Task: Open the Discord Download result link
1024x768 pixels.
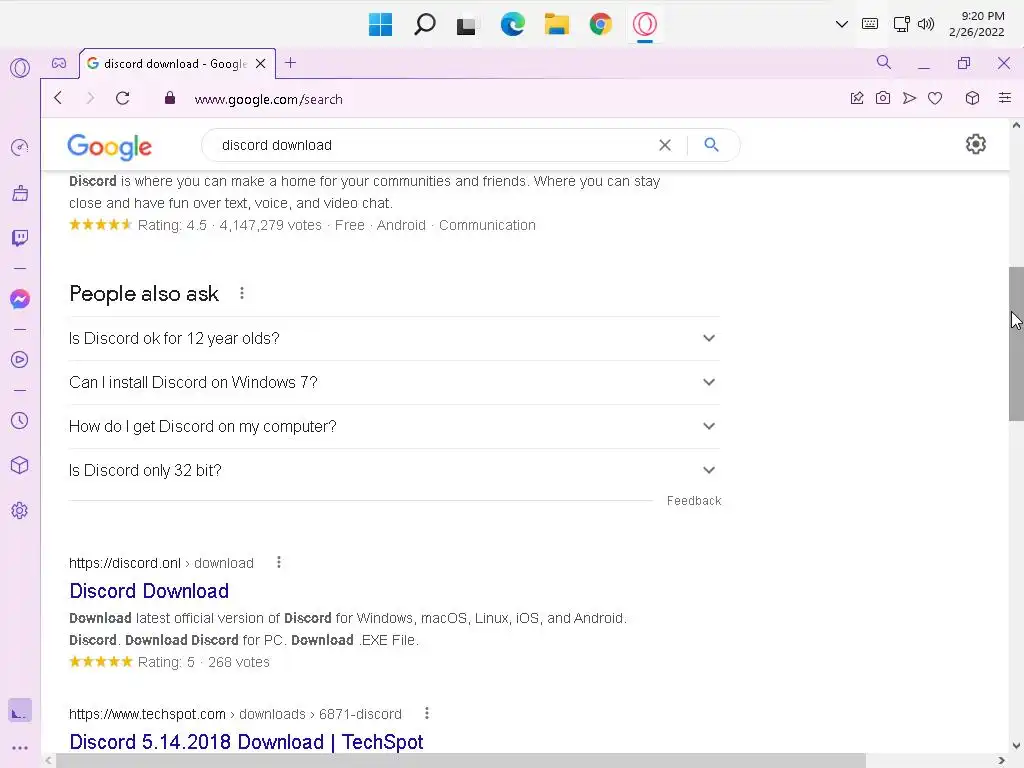Action: pyautogui.click(x=149, y=591)
